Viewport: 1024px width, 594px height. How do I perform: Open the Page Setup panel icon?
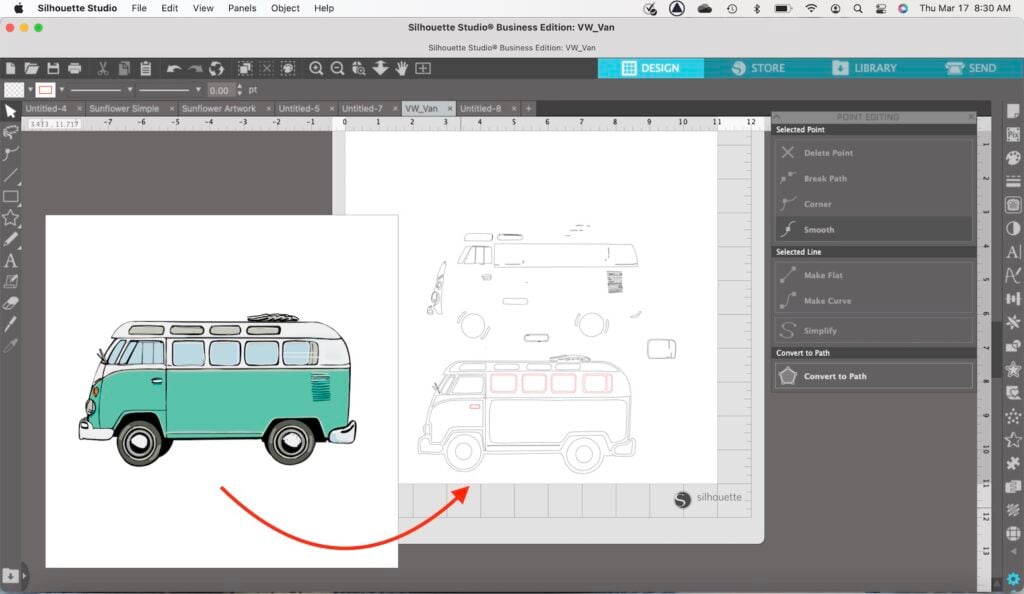pyautogui.click(x=1013, y=112)
